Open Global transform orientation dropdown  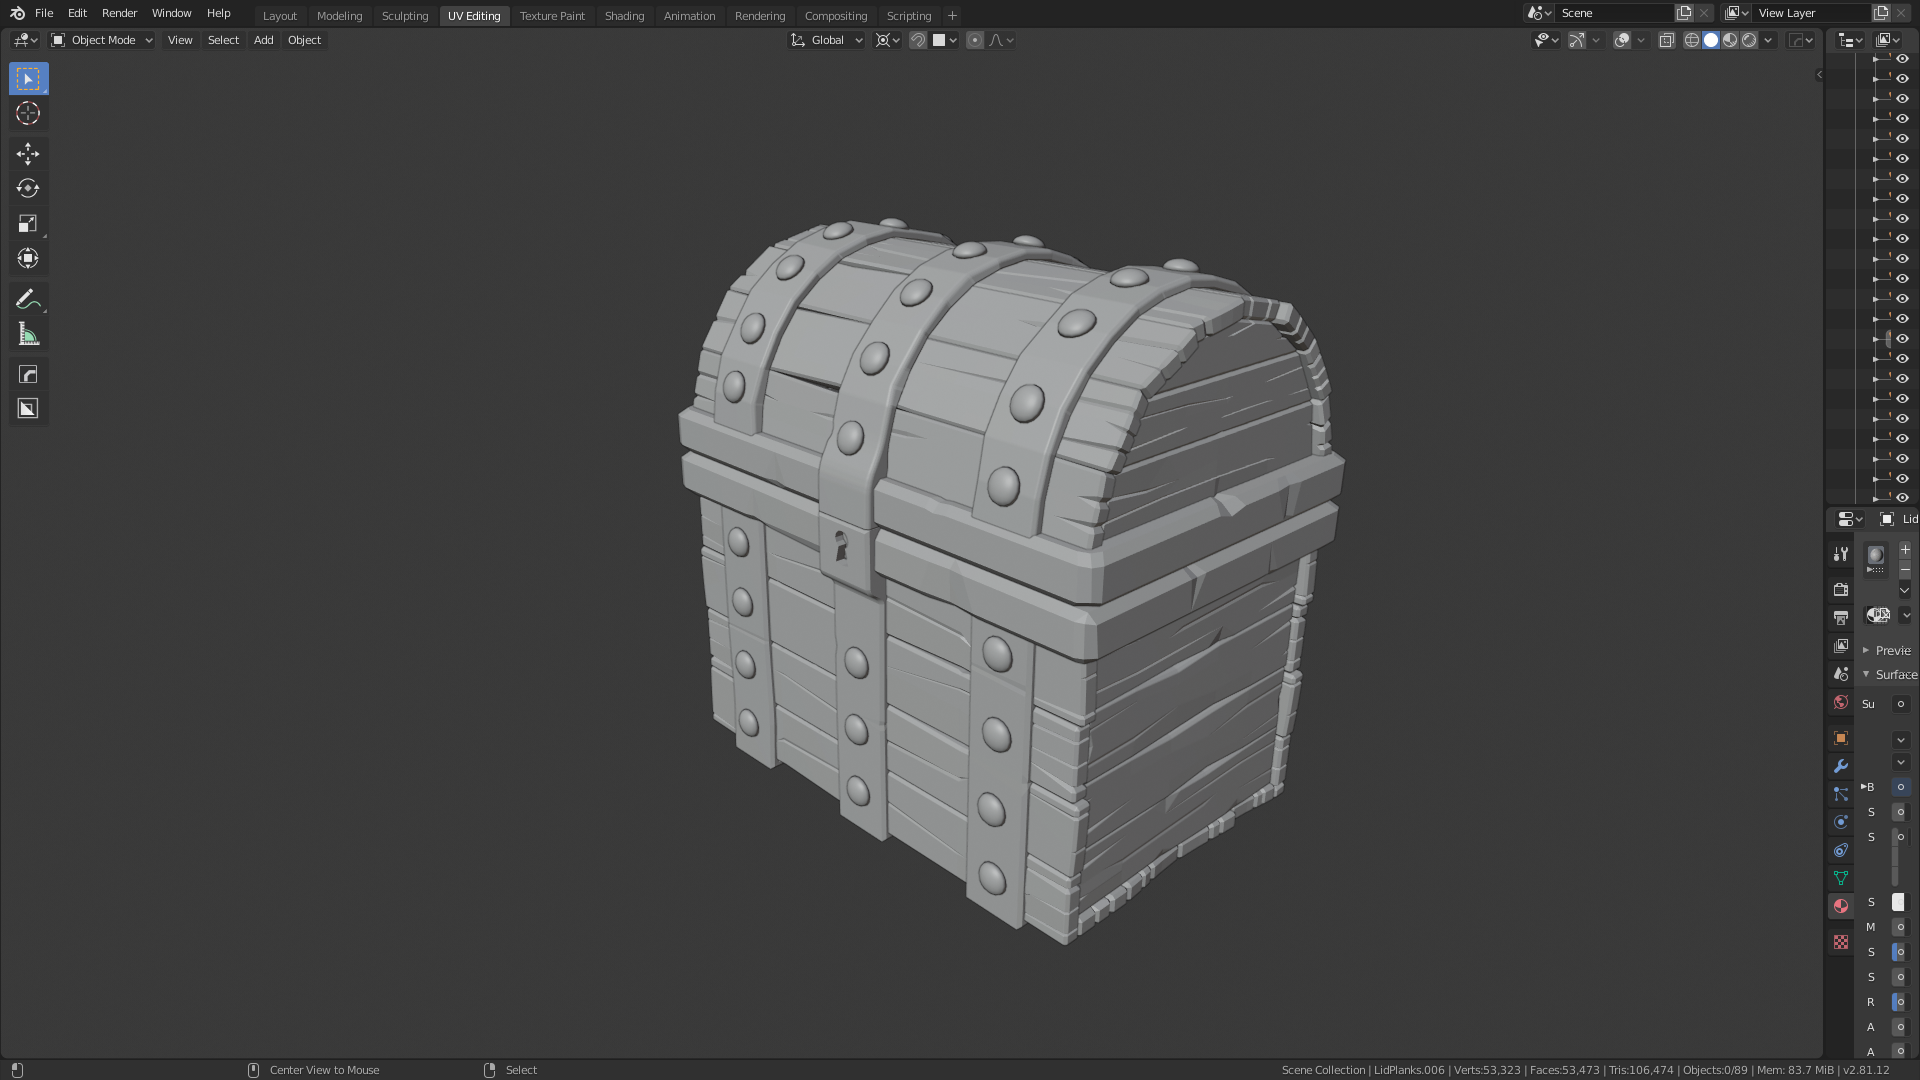point(827,40)
